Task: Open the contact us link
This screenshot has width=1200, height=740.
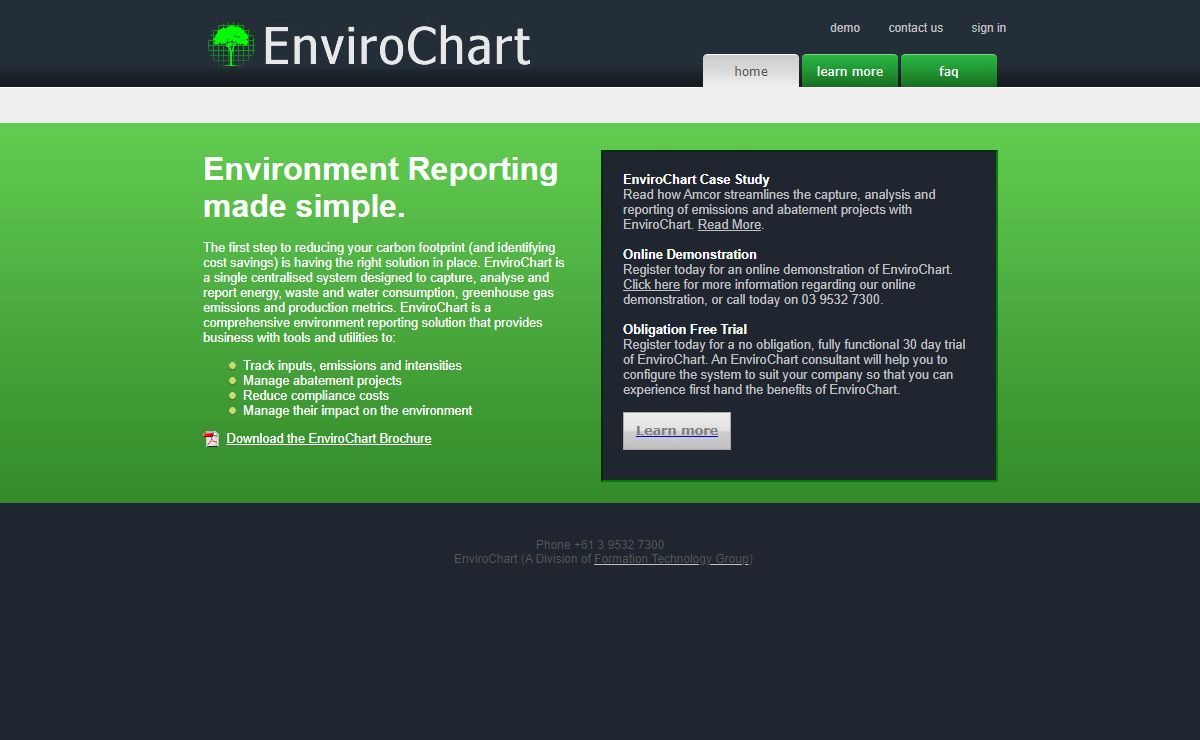Action: click(916, 28)
